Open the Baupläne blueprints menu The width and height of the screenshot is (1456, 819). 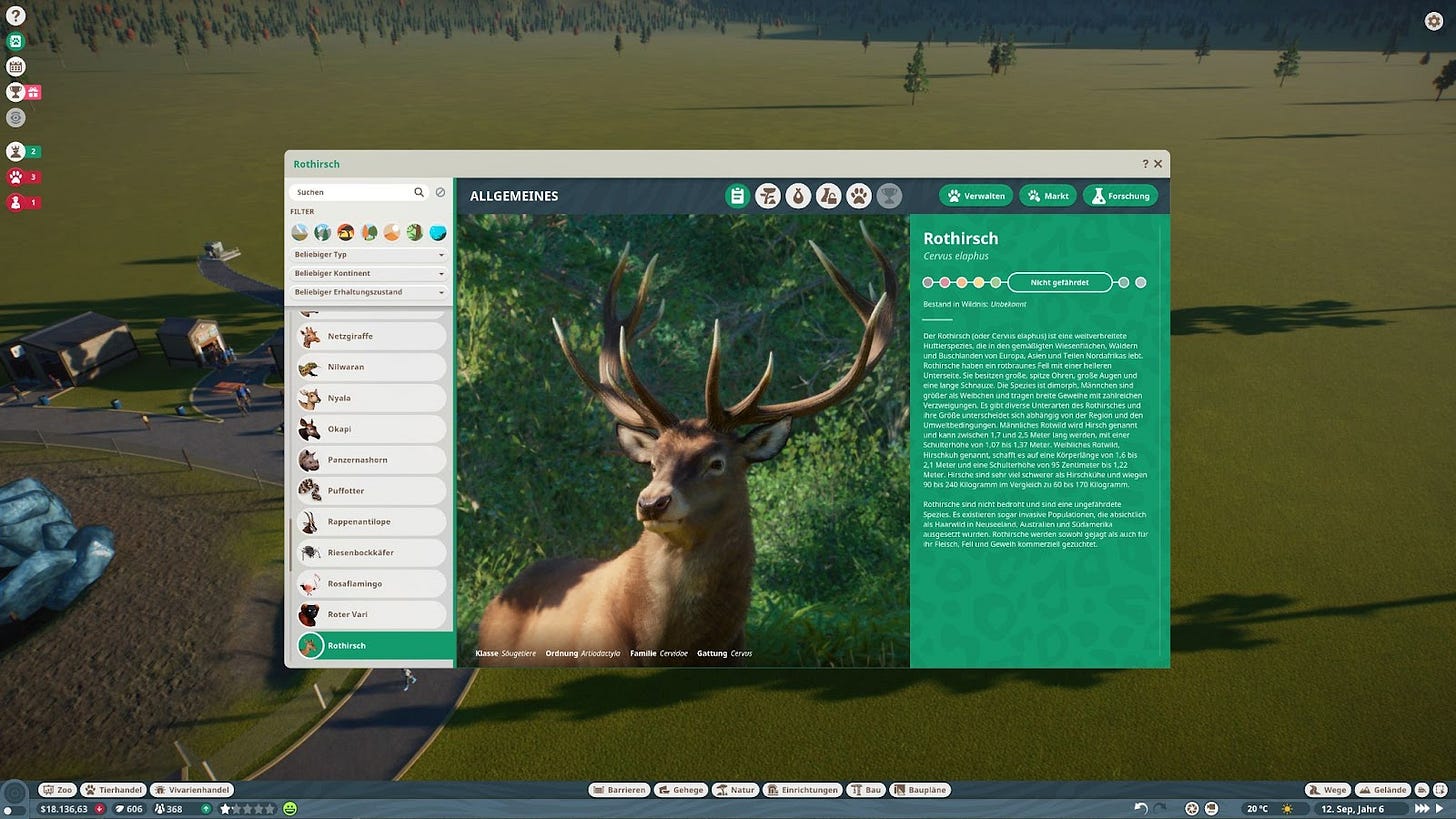pyautogui.click(x=920, y=790)
